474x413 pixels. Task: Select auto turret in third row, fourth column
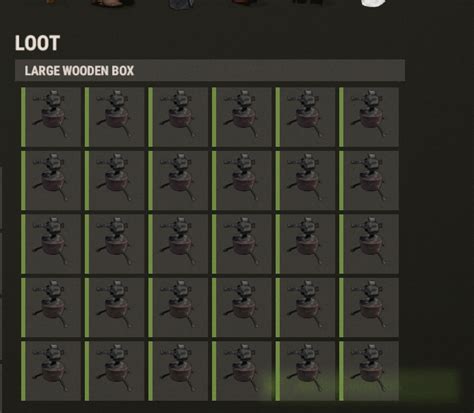[x=242, y=244]
